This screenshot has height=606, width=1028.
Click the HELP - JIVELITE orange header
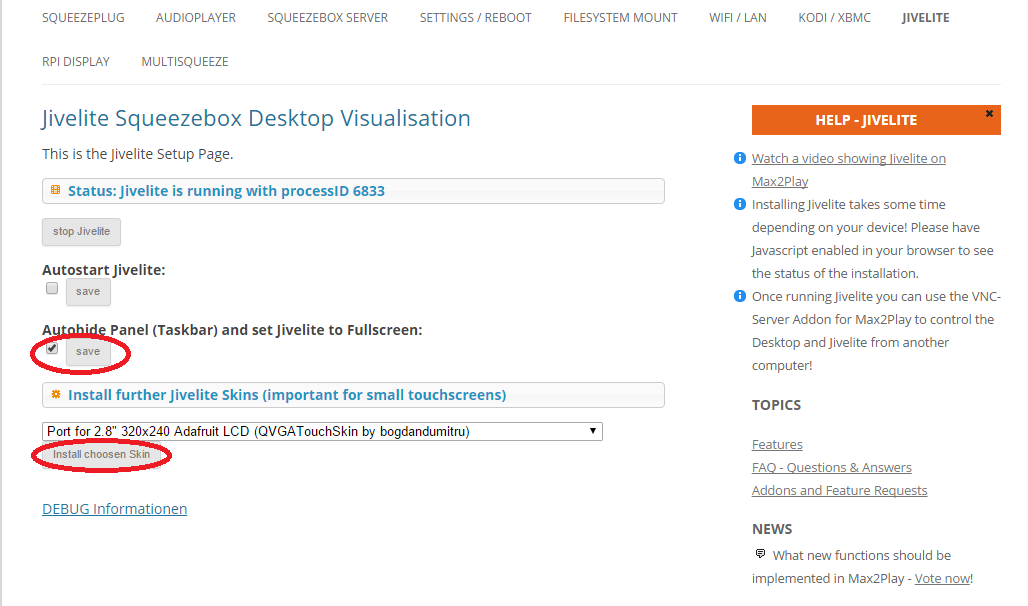pos(876,120)
